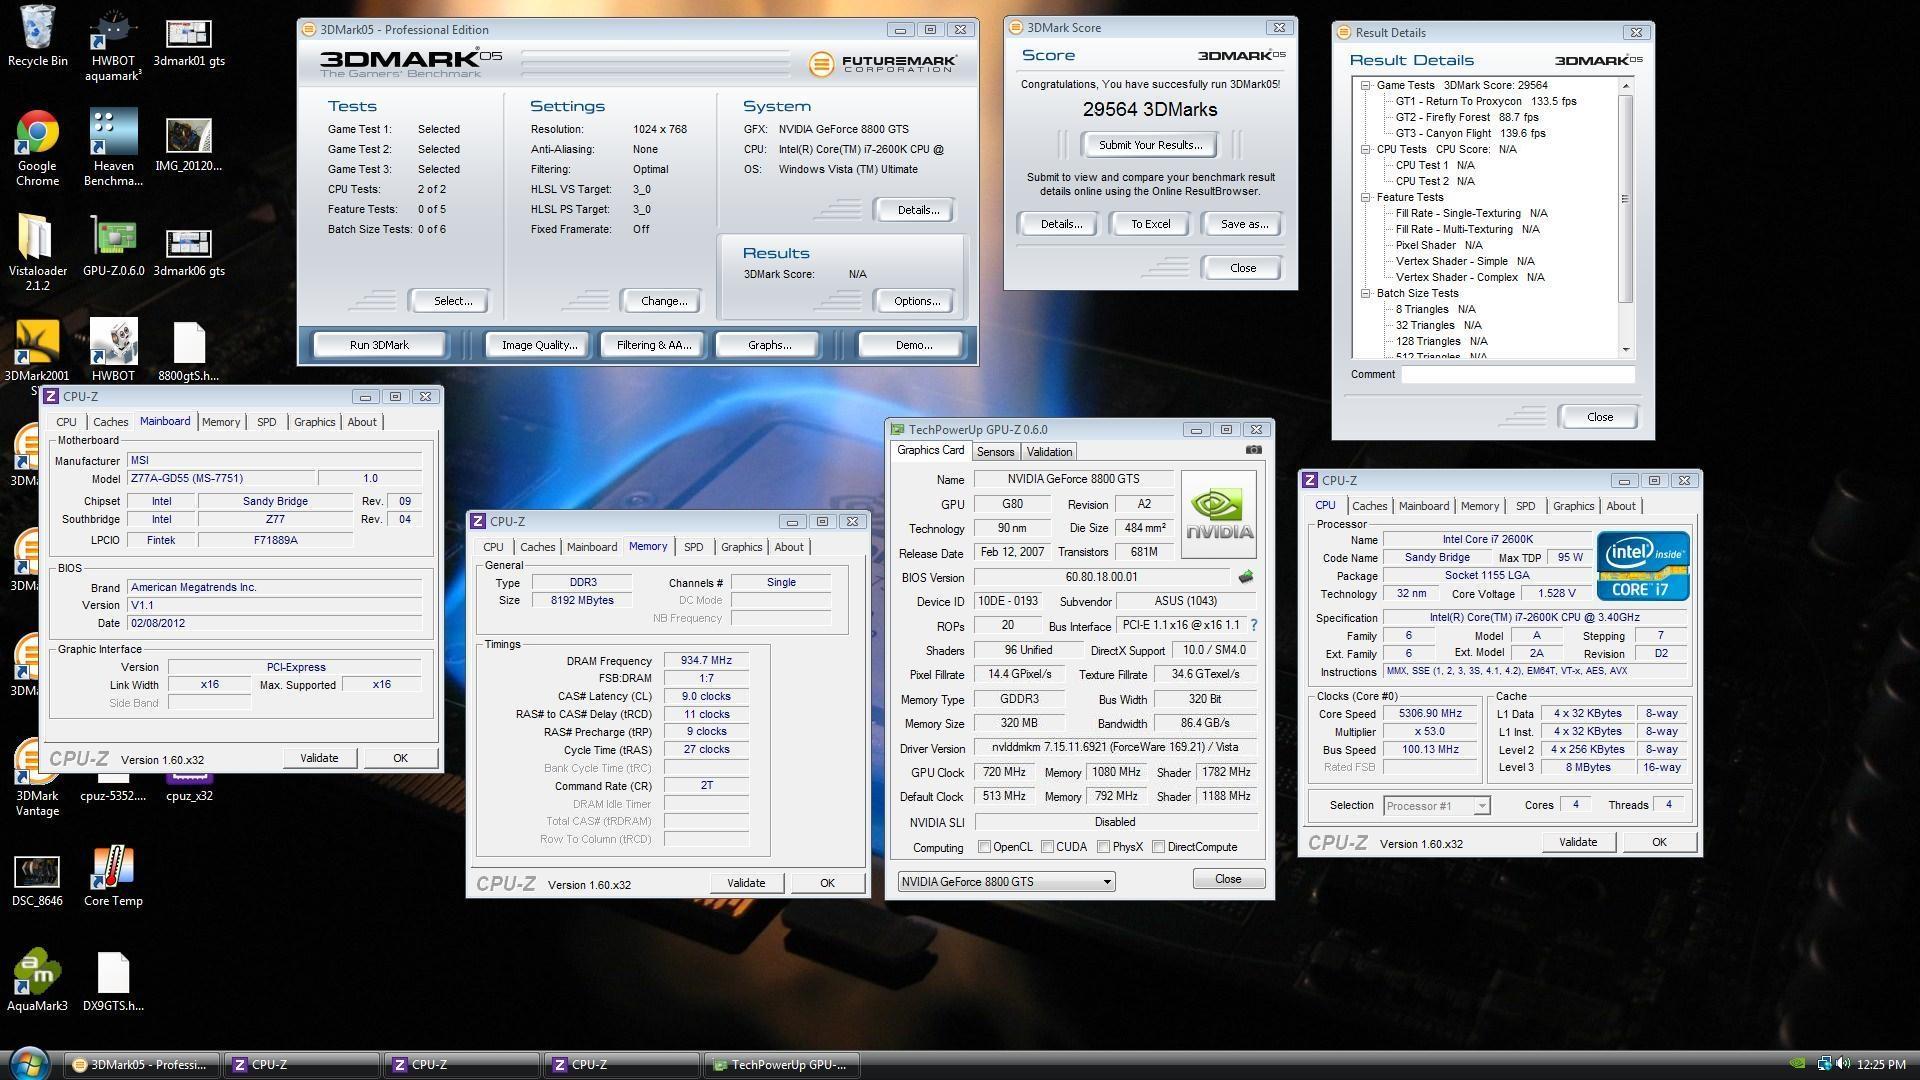This screenshot has width=1920, height=1080.
Task: Click Filtering & AA button
Action: (653, 345)
